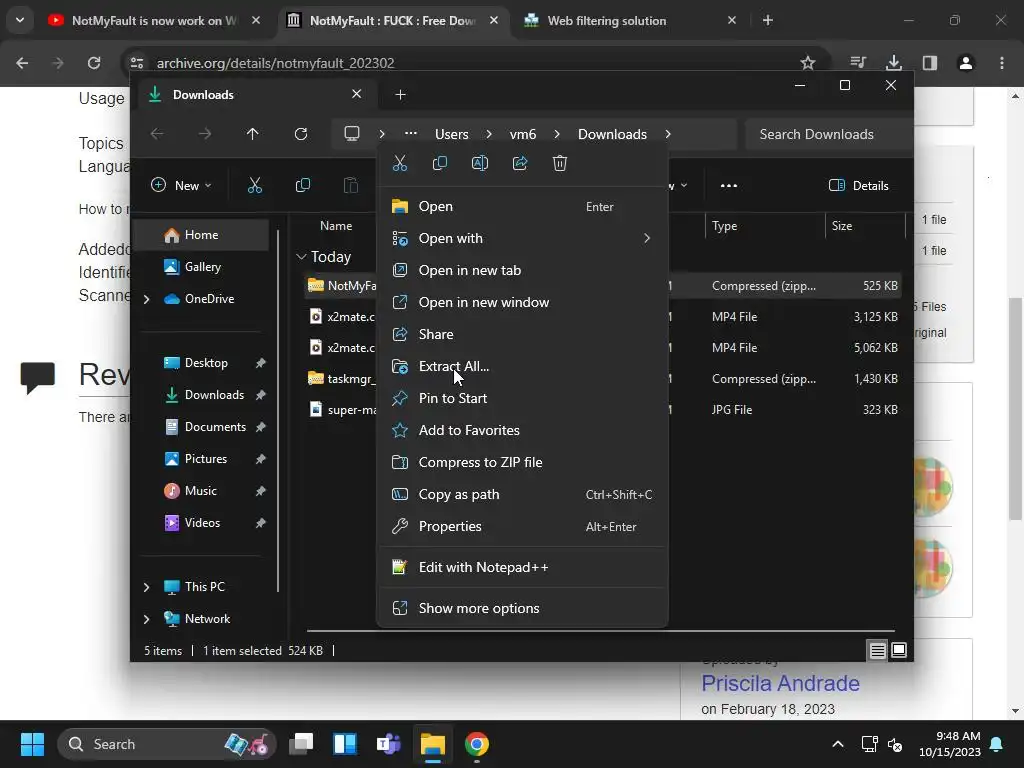Expand OneDrive tree node
This screenshot has height=768, width=1024.
point(146,299)
